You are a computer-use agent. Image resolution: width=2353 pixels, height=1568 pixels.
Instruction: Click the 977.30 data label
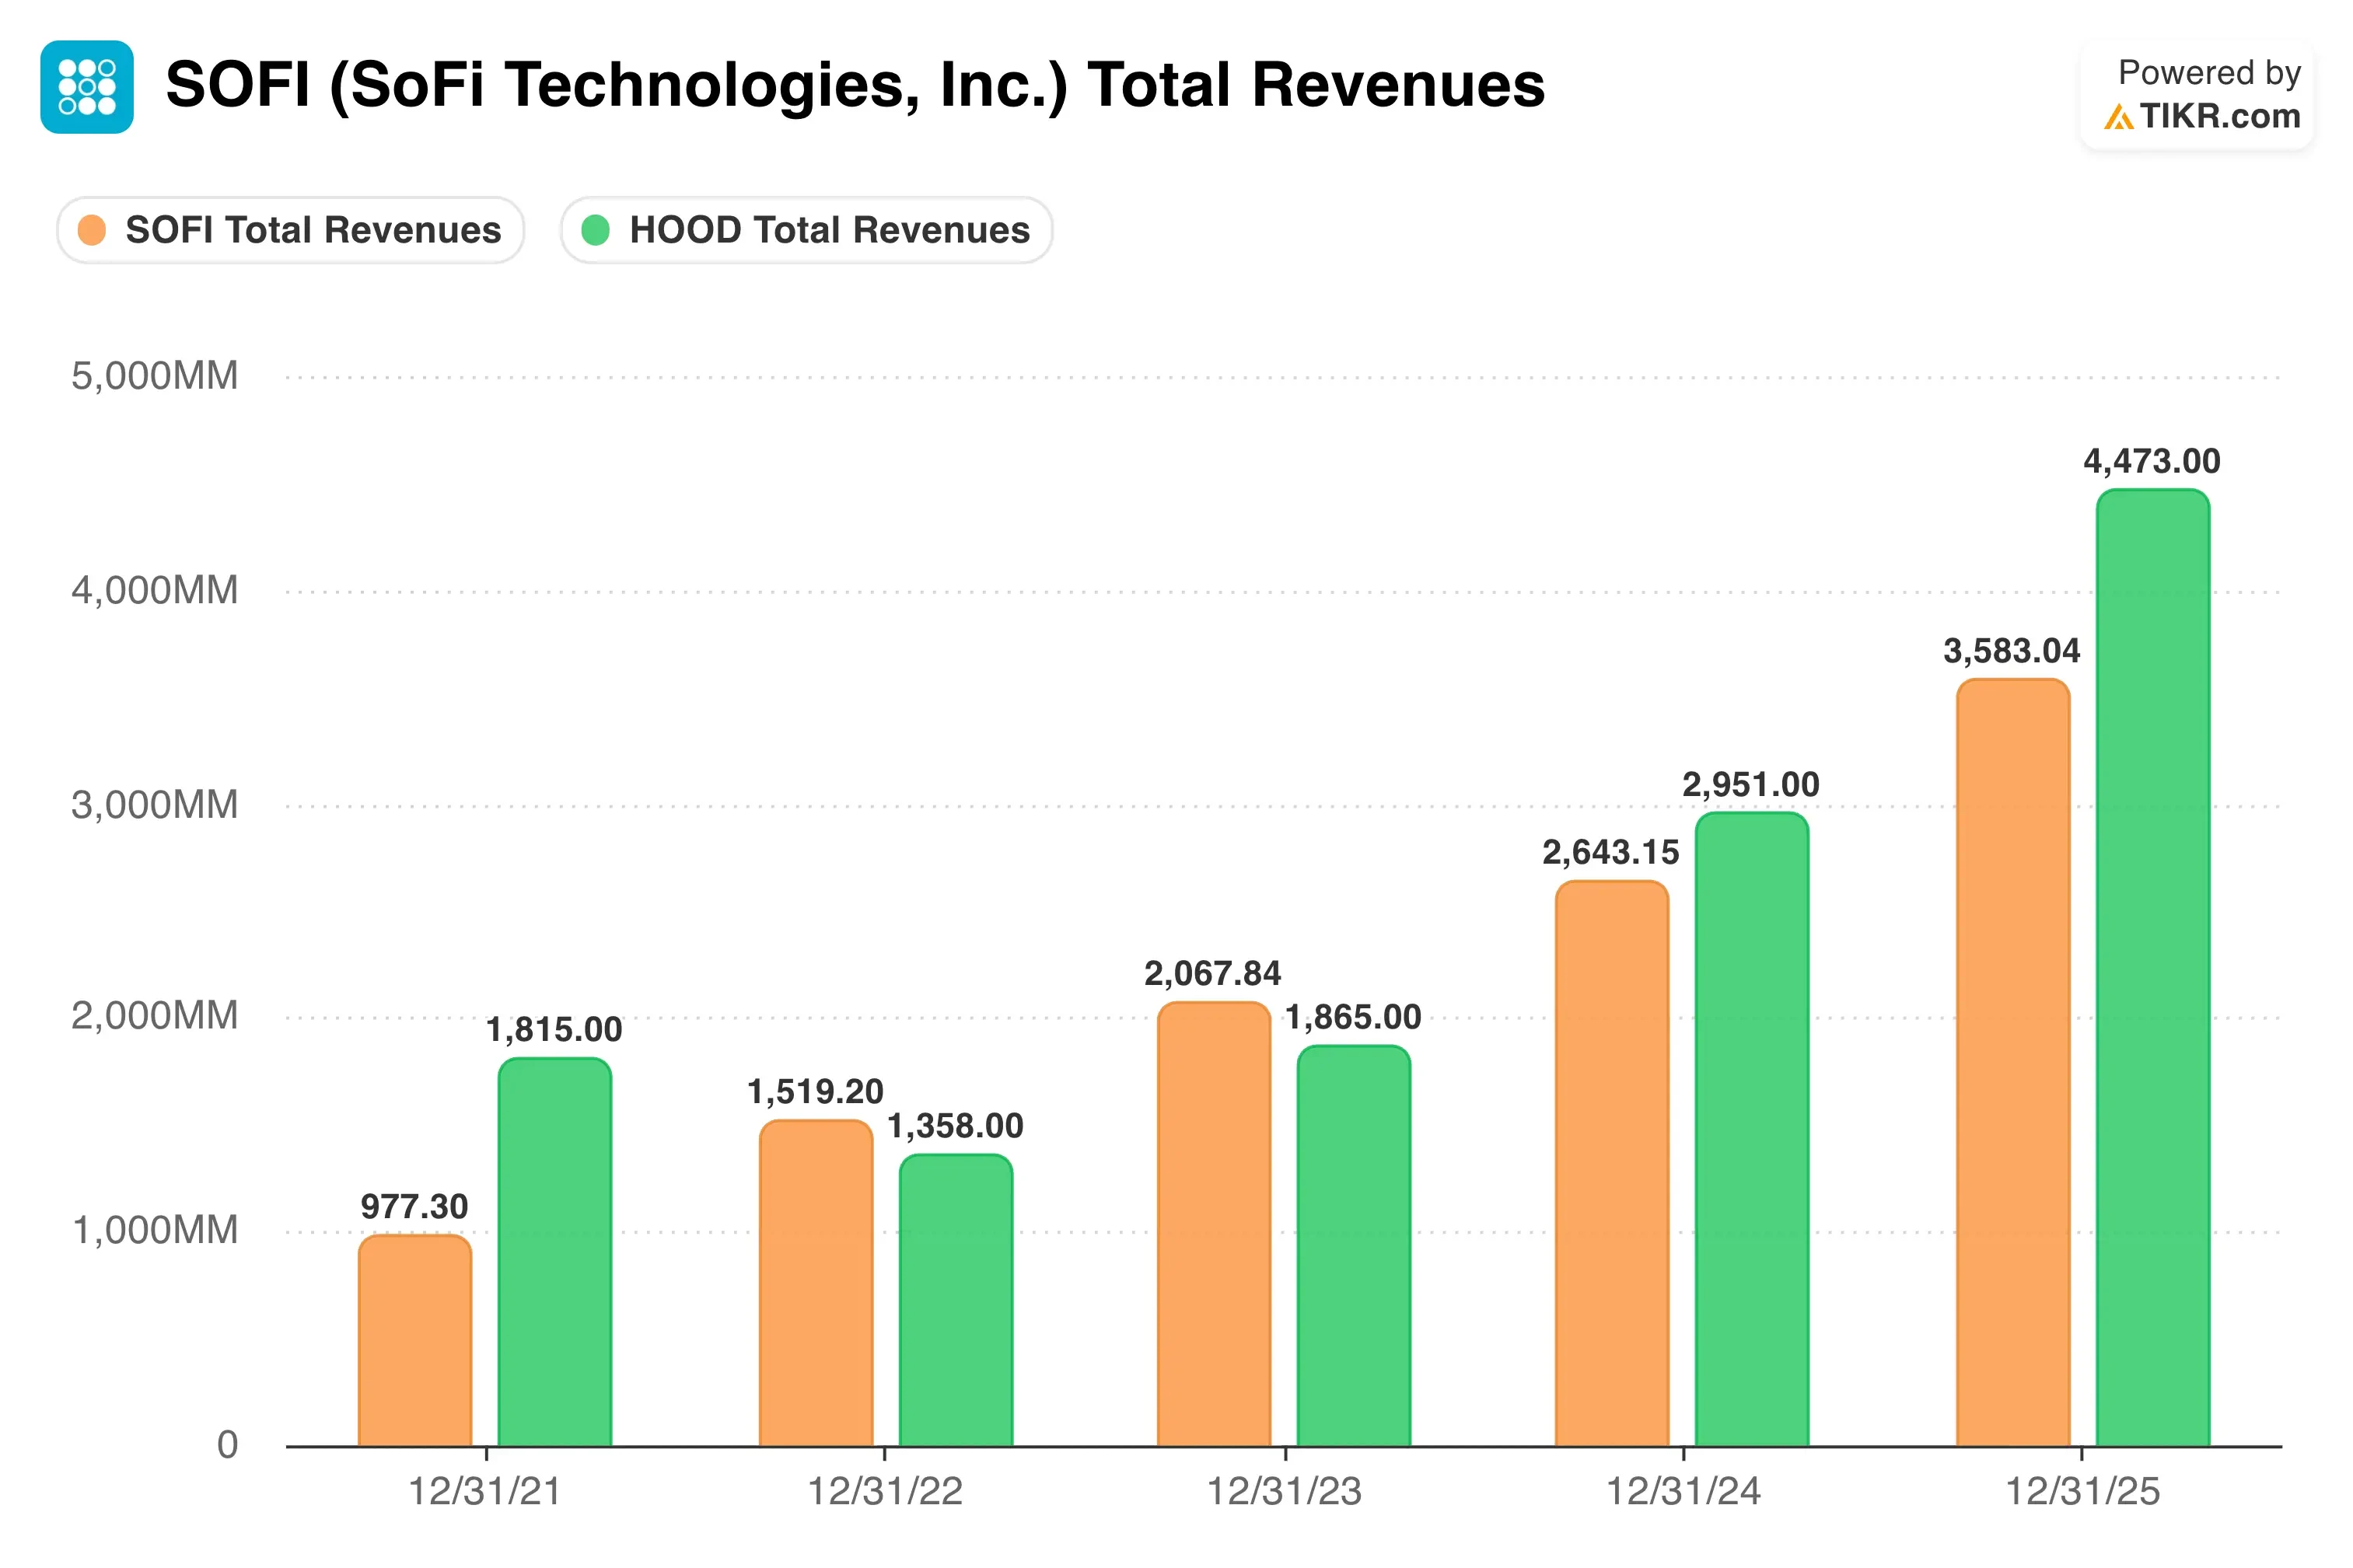click(415, 1206)
